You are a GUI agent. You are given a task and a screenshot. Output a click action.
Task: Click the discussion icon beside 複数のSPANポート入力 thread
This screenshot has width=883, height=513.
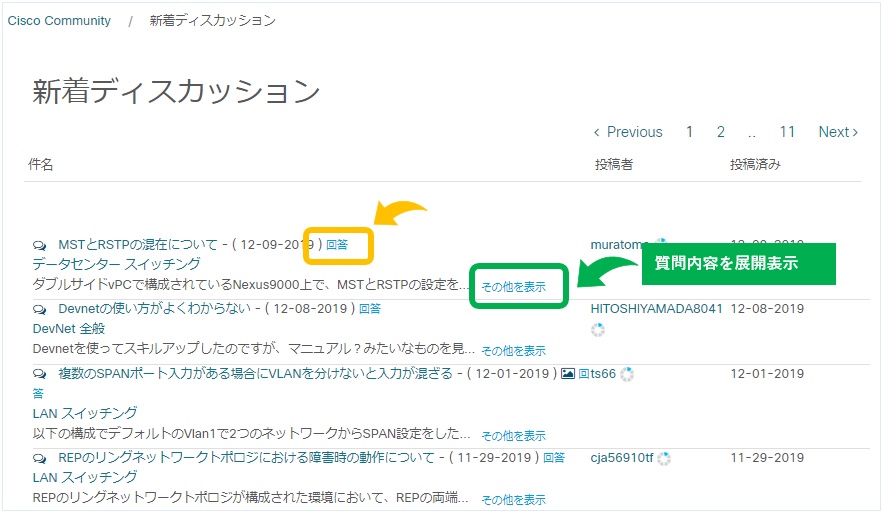tap(39, 374)
